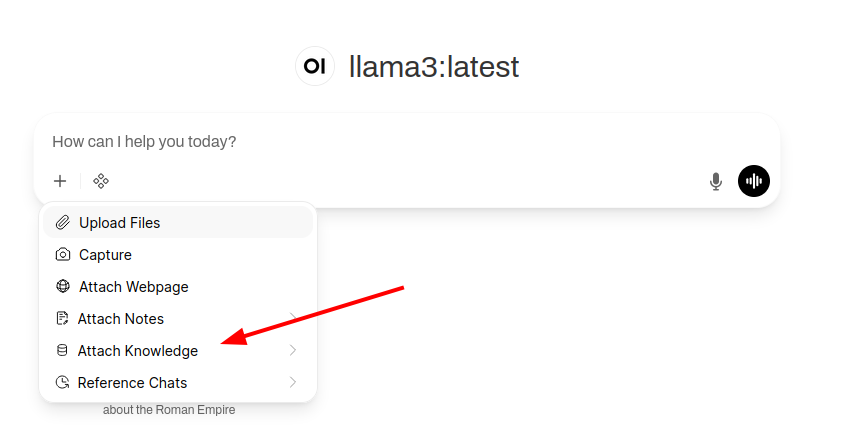Click the plus icon to add attachments
The image size is (853, 434).
pyautogui.click(x=60, y=181)
